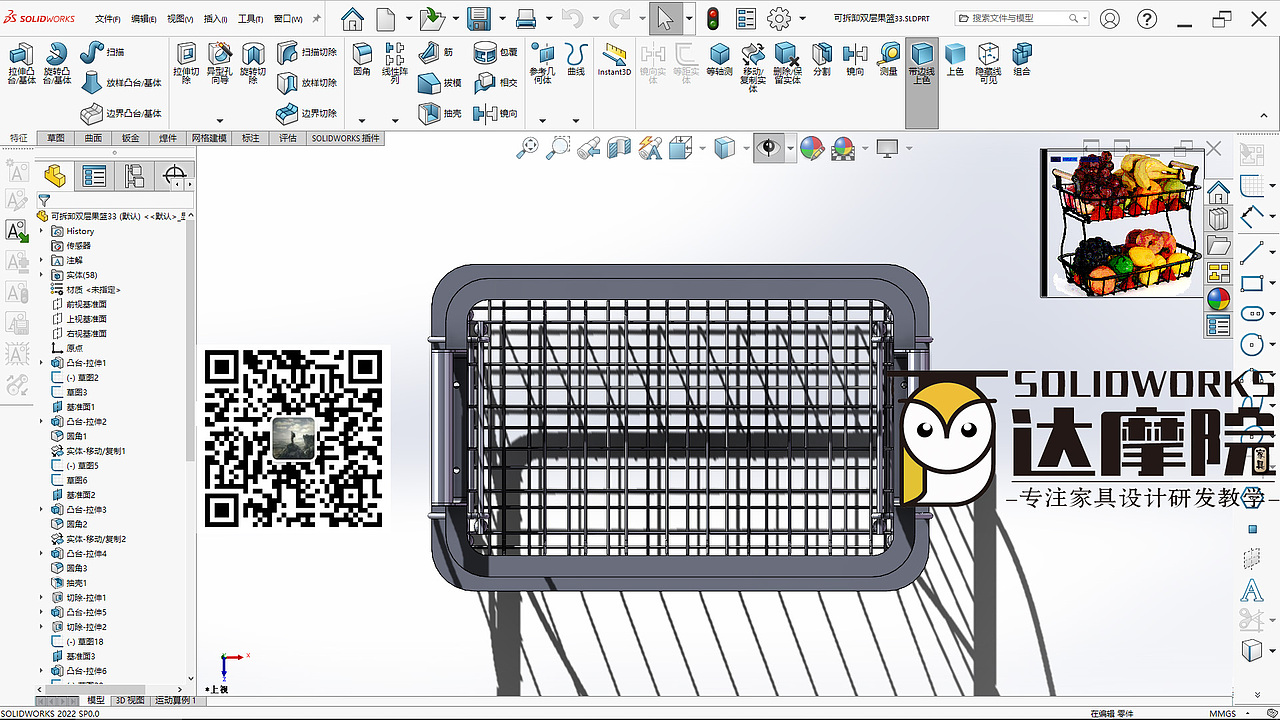Viewport: 1280px width, 720px height.
Task: Open the 插入(I) Insert menu
Action: tap(215, 19)
